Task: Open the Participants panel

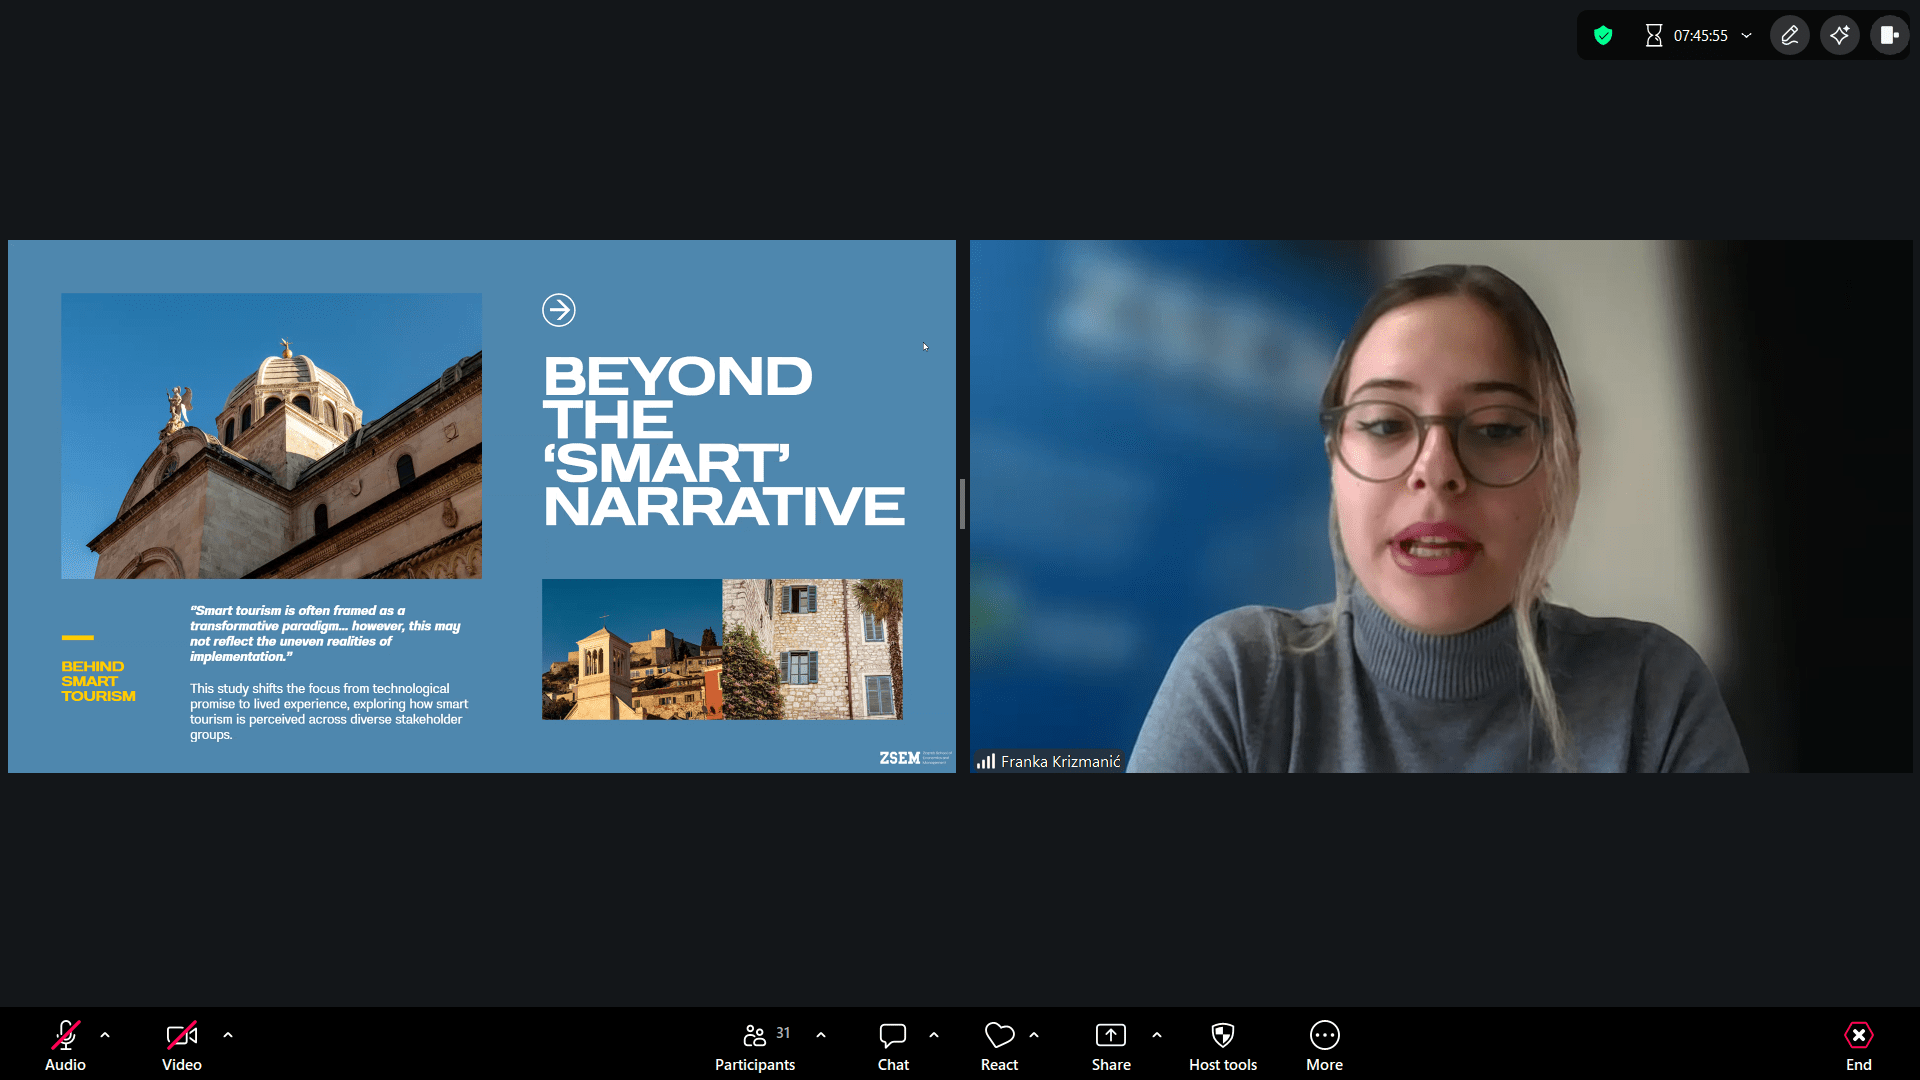Action: click(x=755, y=1045)
